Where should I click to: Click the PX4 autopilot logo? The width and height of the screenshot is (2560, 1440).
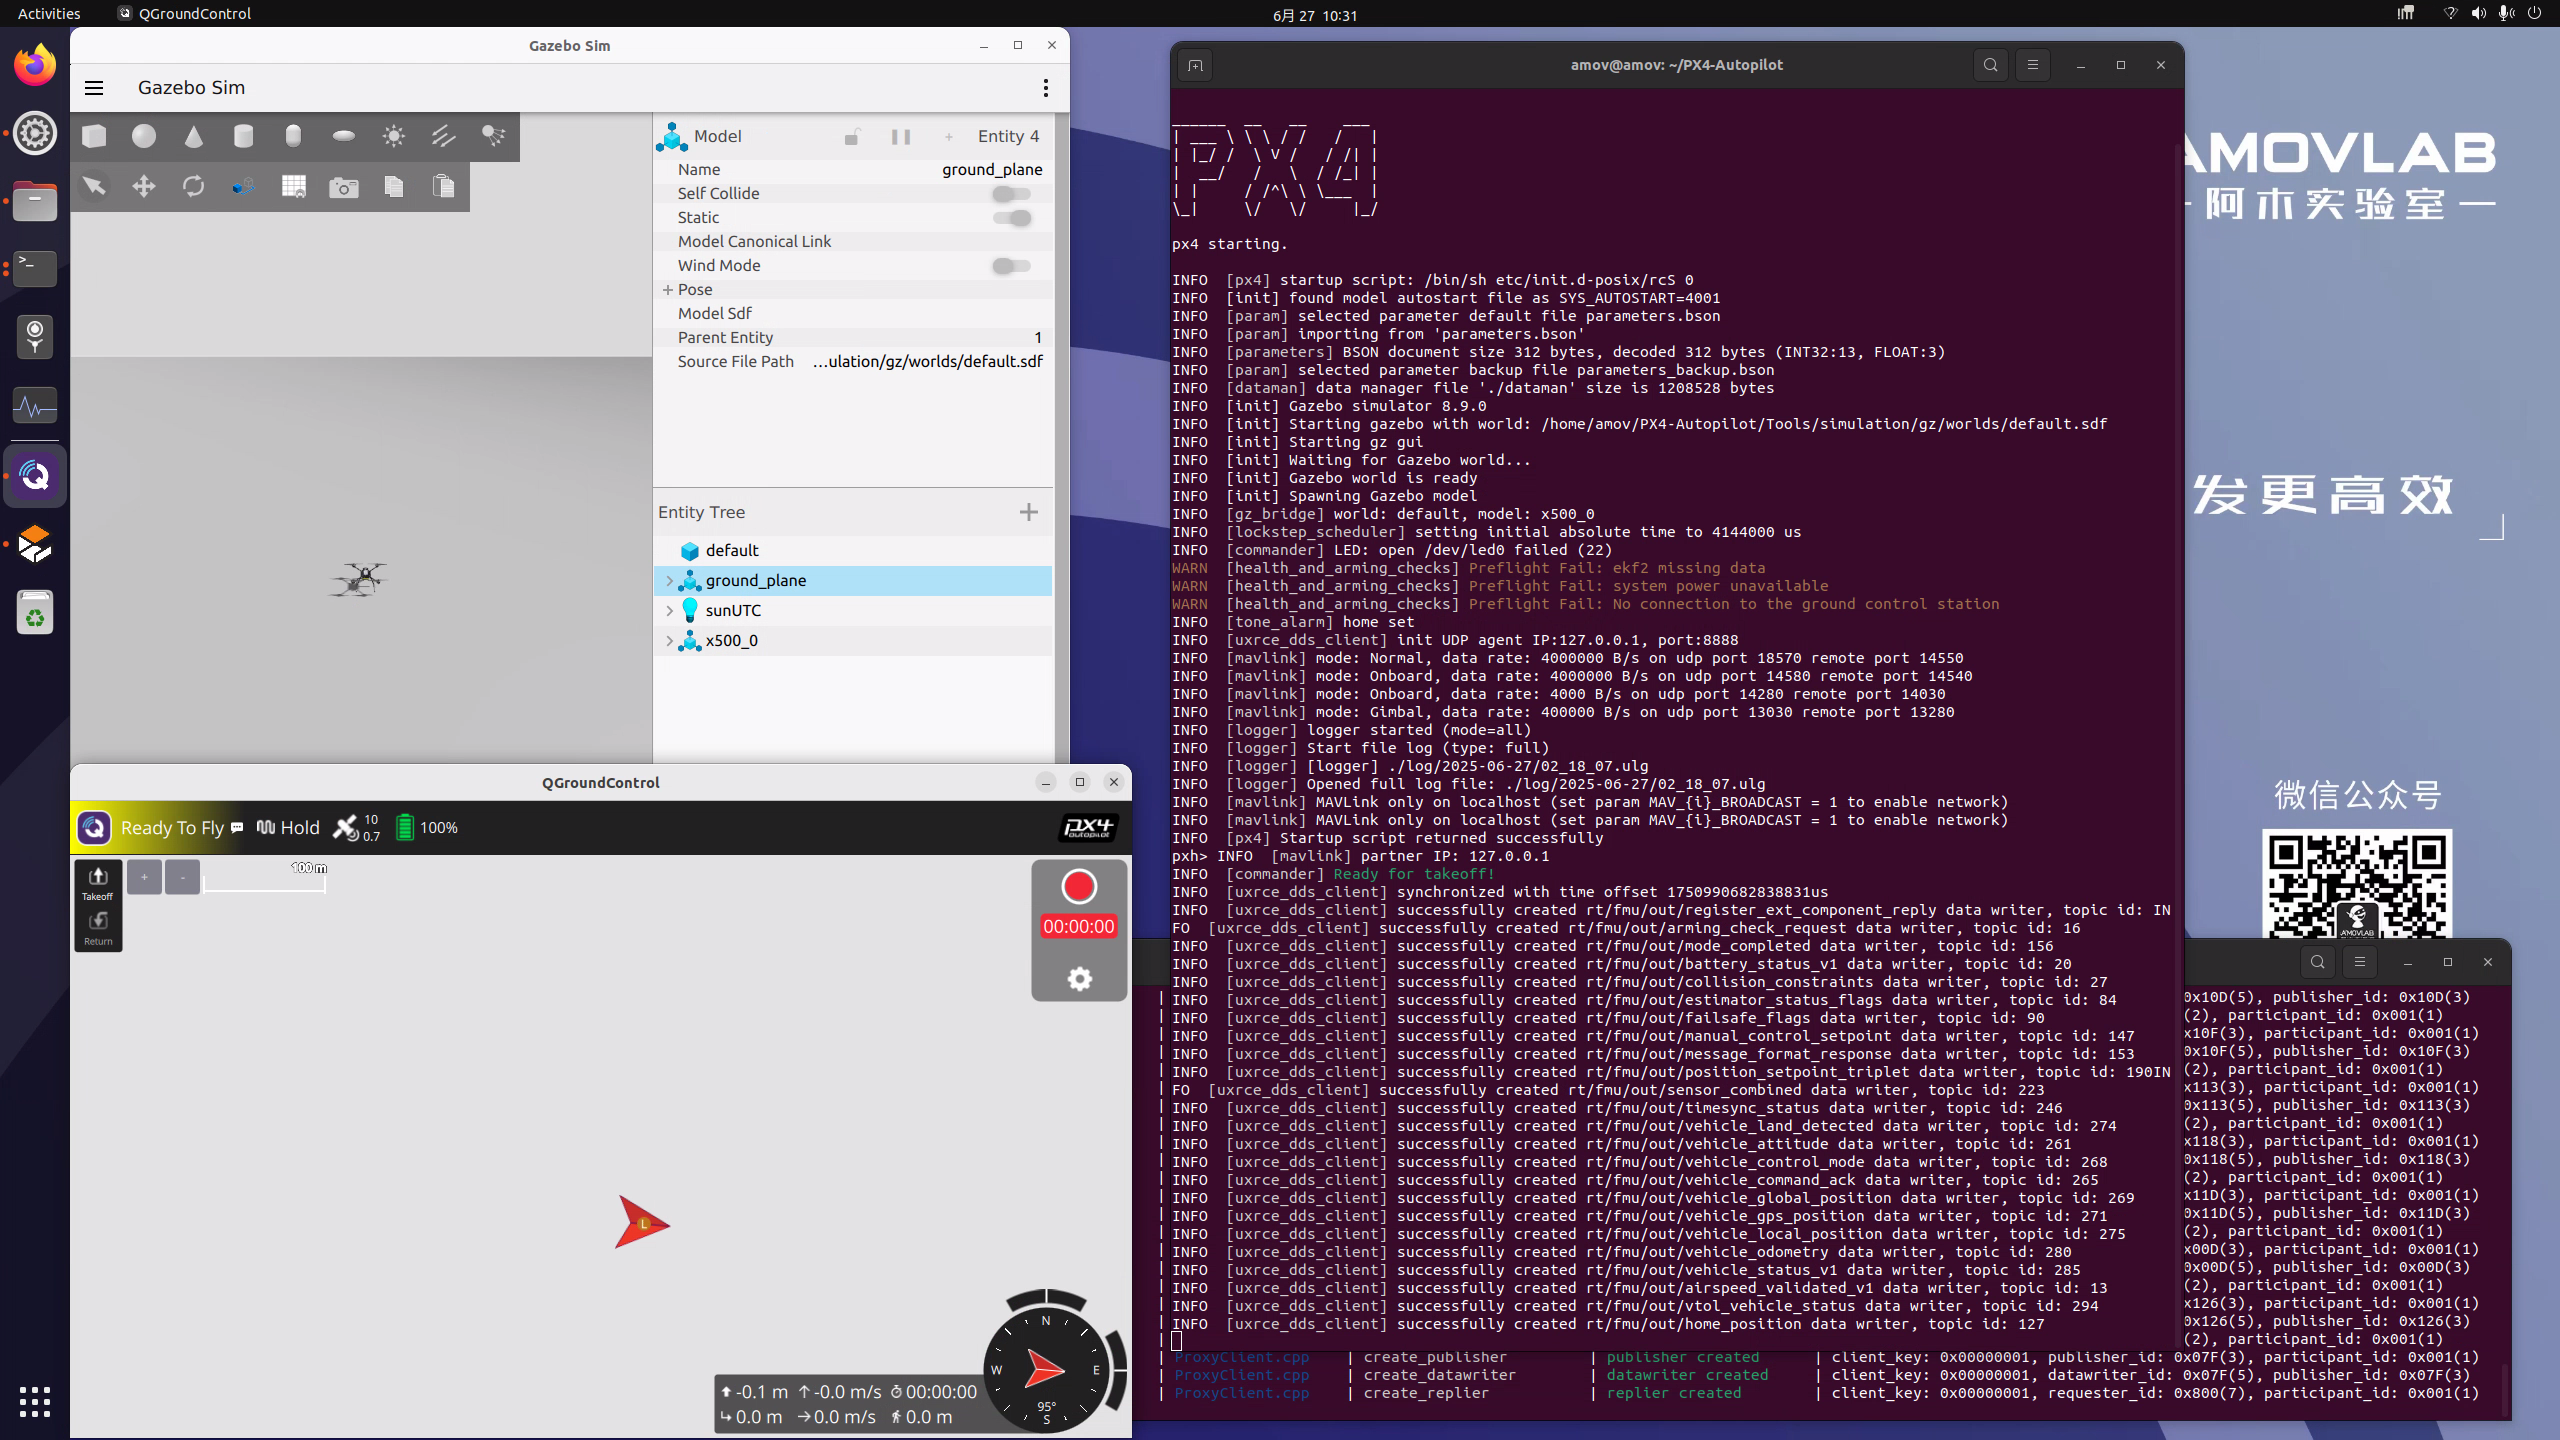pyautogui.click(x=1088, y=828)
